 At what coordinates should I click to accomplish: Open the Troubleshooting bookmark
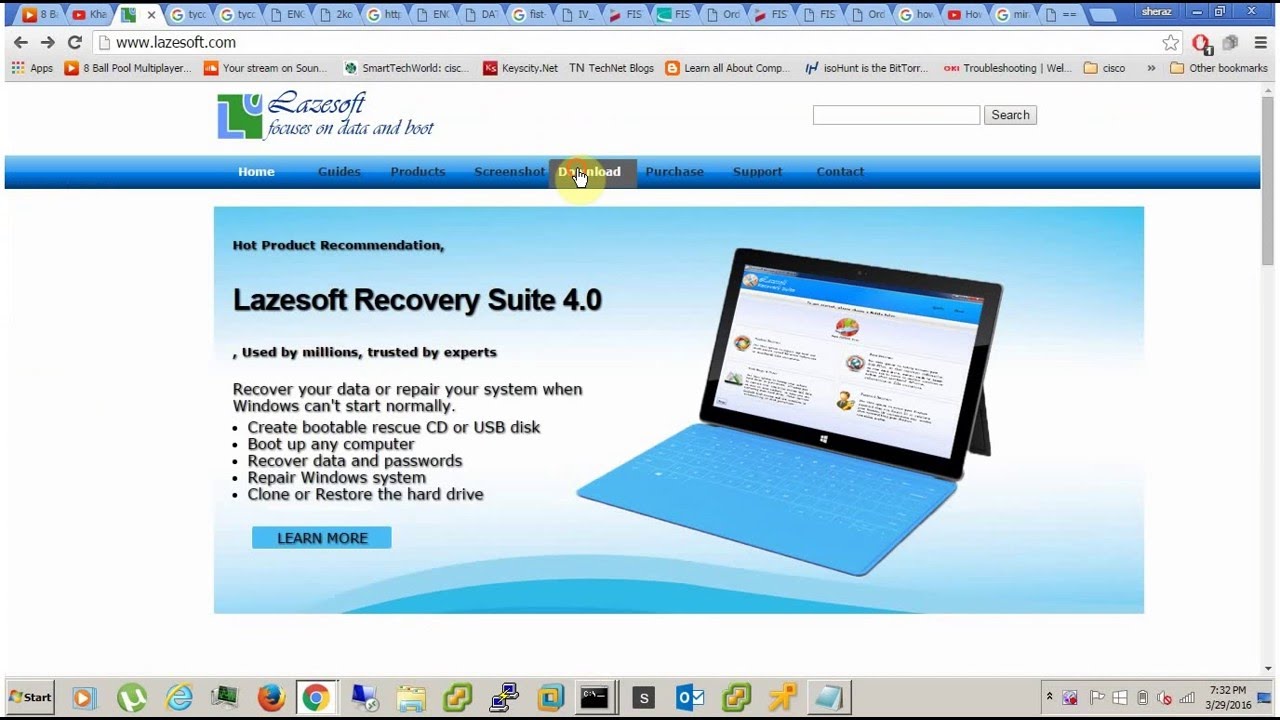pyautogui.click(x=1007, y=68)
